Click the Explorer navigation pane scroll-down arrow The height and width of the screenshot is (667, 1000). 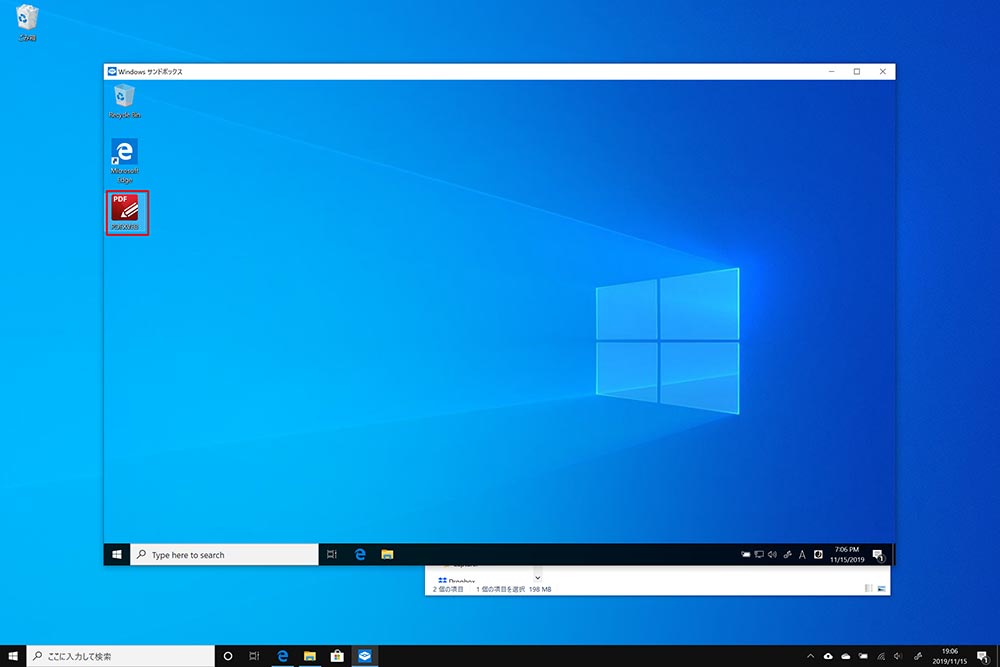pyautogui.click(x=538, y=577)
